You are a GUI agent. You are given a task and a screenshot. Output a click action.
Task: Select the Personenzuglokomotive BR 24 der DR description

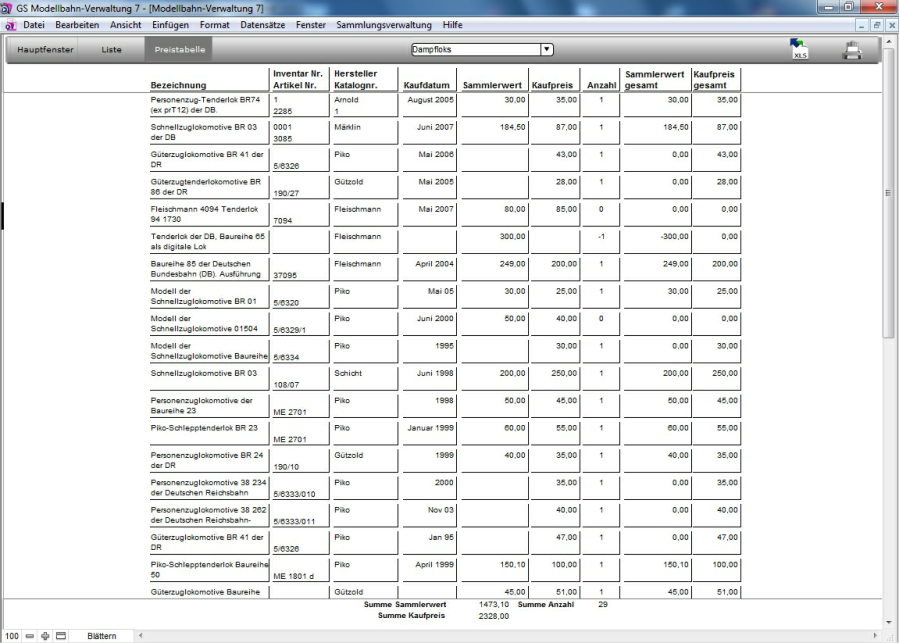pos(207,460)
